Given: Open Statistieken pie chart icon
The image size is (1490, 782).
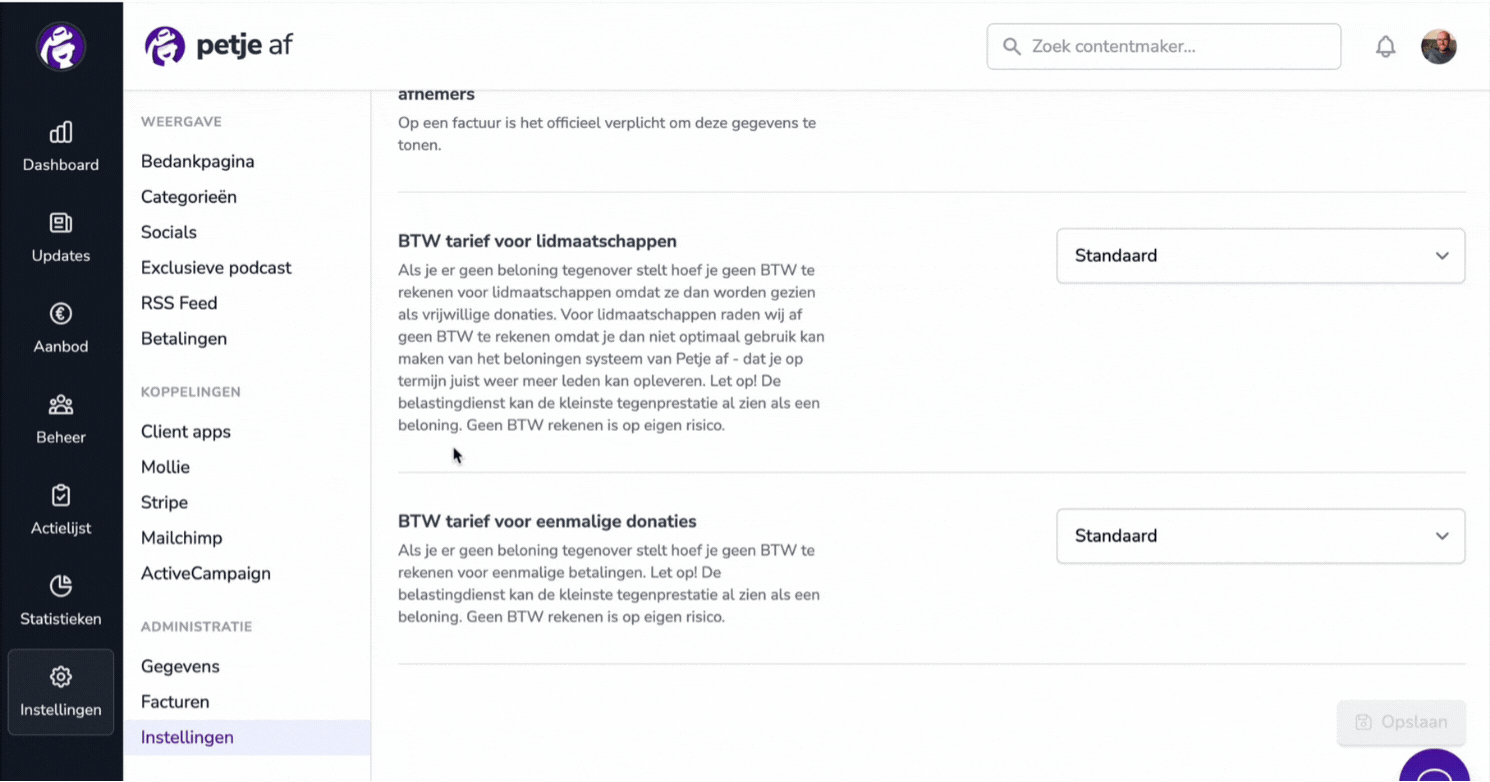Looking at the screenshot, I should tap(61, 586).
